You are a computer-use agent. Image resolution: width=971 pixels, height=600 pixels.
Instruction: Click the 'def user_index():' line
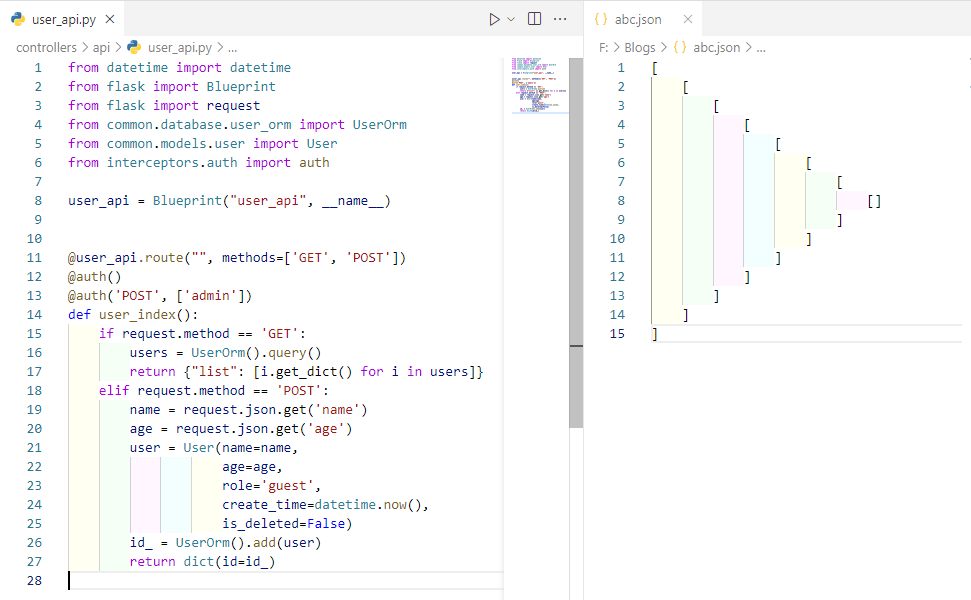point(133,315)
